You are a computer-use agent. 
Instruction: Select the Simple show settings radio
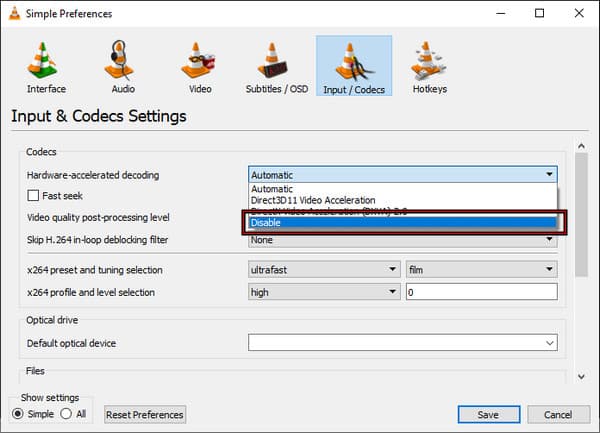pyautogui.click(x=18, y=413)
